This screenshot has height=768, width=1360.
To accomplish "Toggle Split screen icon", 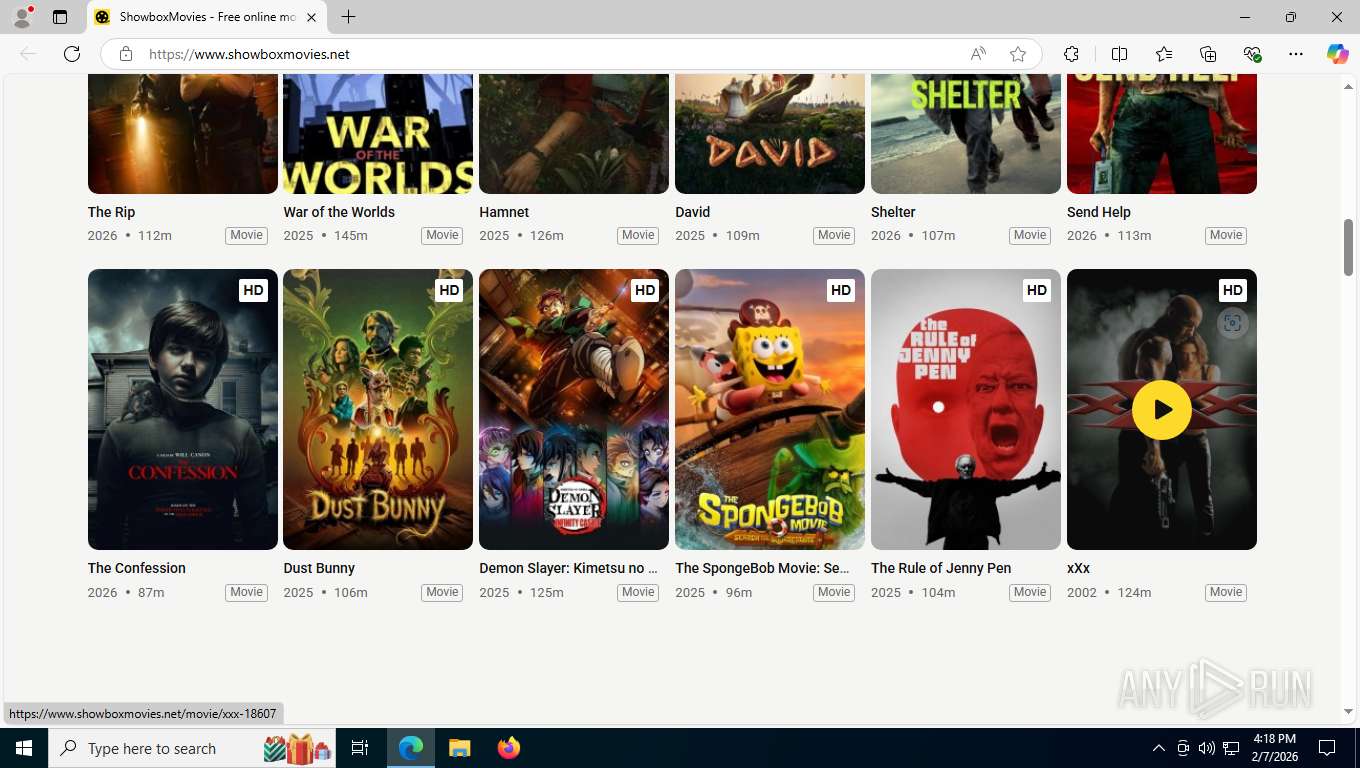I will (x=1119, y=54).
